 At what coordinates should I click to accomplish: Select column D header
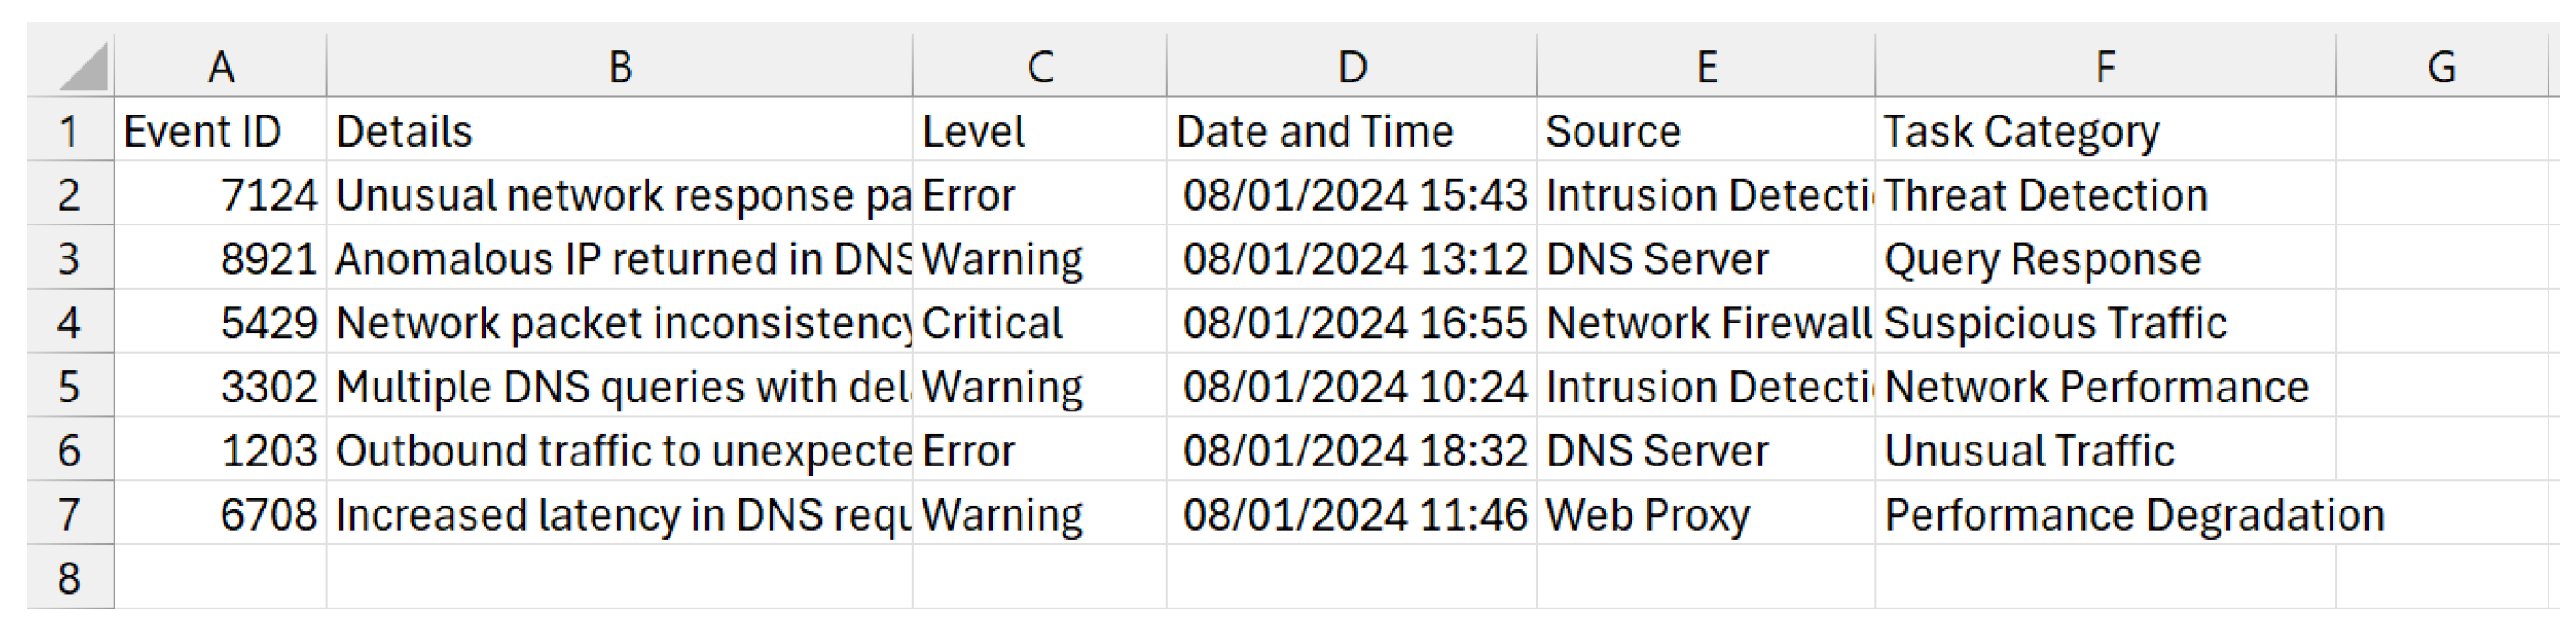1352,68
